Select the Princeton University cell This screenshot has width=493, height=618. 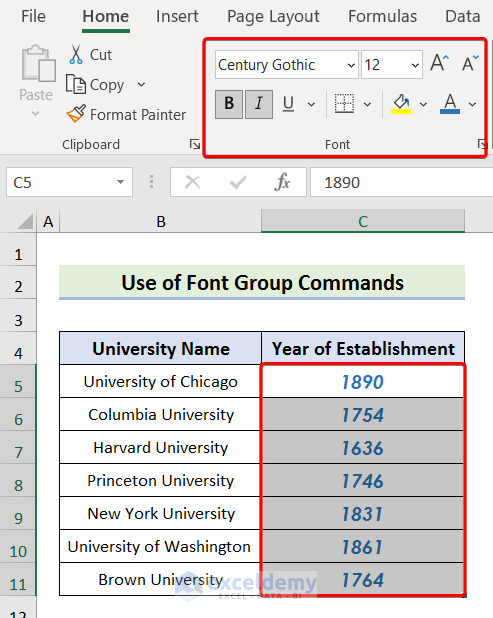coord(160,480)
